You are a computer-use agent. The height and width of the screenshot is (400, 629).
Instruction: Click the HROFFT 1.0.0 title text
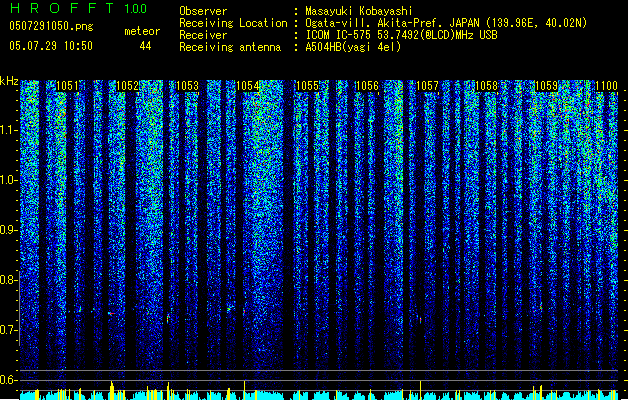[78, 8]
